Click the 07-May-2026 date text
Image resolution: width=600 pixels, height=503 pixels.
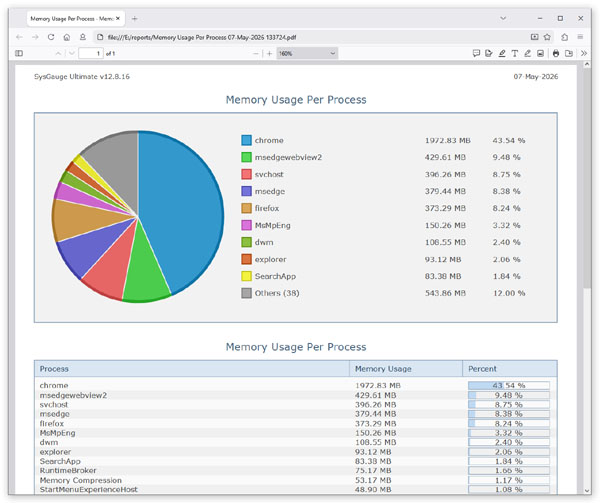click(536, 77)
